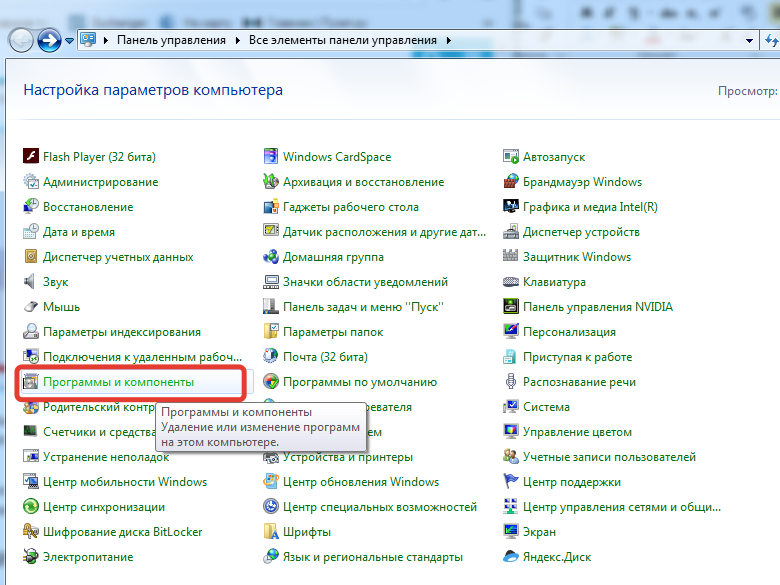Select Все элементы панели управления breadcrumb

pyautogui.click(x=343, y=40)
